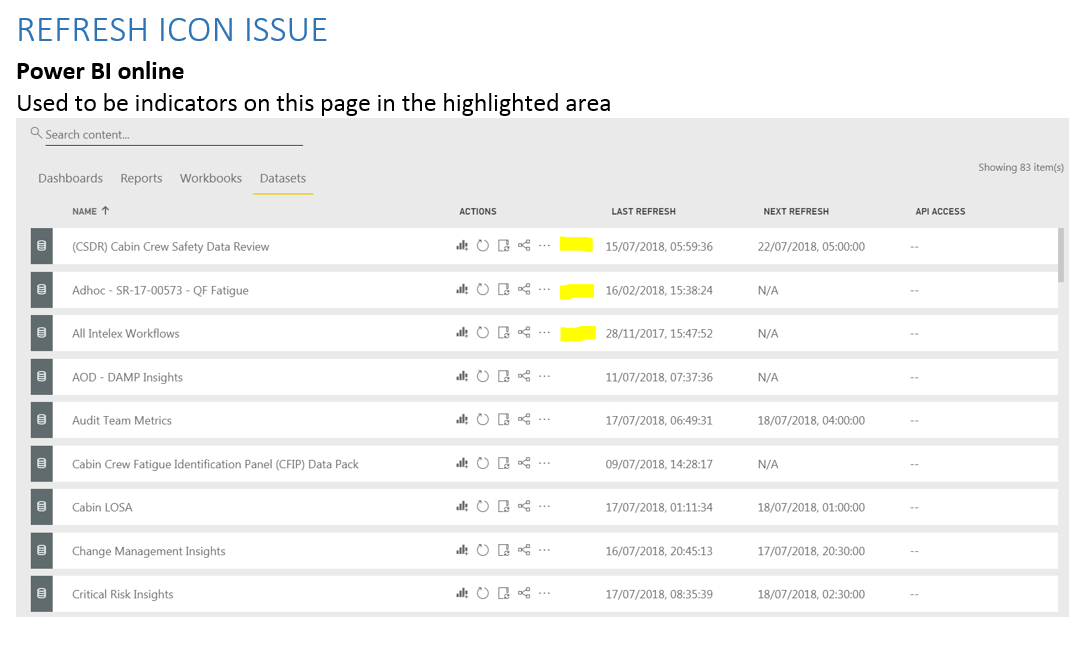The image size is (1081, 646).
Task: Refresh the Adhoc QF Fatigue dataset
Action: pos(483,290)
